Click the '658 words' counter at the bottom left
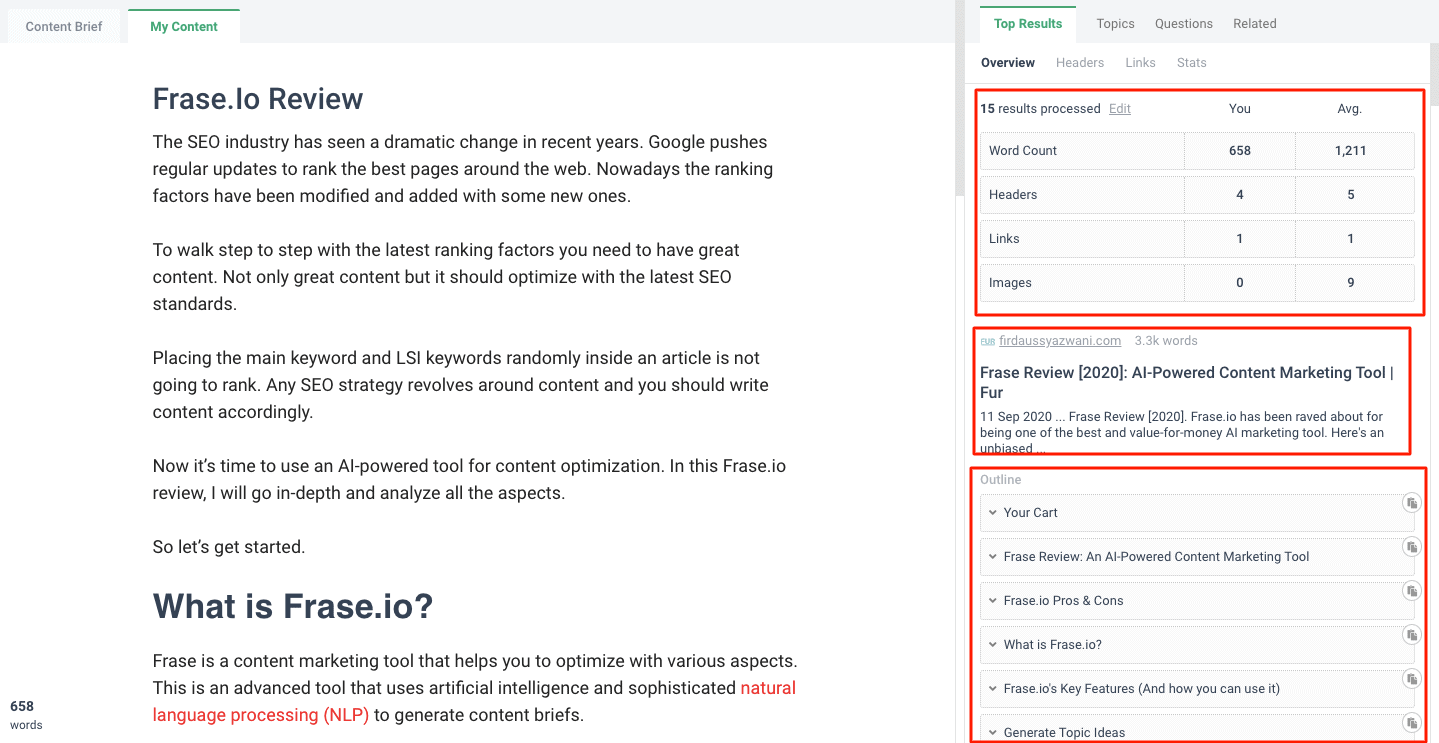 pyautogui.click(x=26, y=715)
